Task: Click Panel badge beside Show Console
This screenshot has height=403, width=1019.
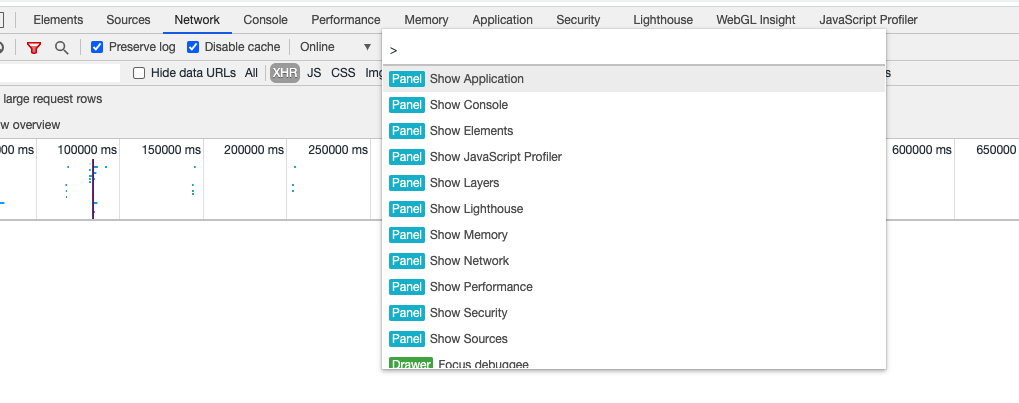Action: click(x=407, y=105)
